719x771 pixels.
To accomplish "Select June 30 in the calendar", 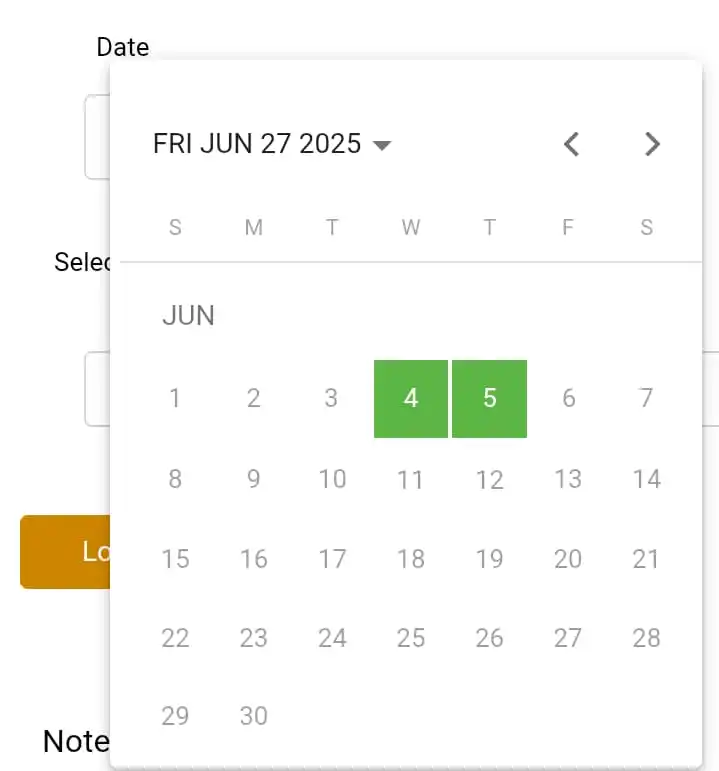I will pyautogui.click(x=254, y=716).
